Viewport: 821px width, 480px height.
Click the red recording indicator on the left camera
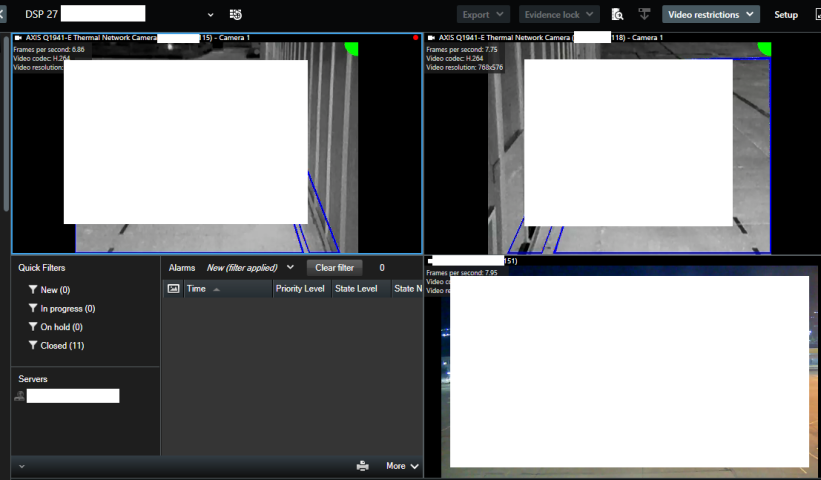(x=415, y=37)
